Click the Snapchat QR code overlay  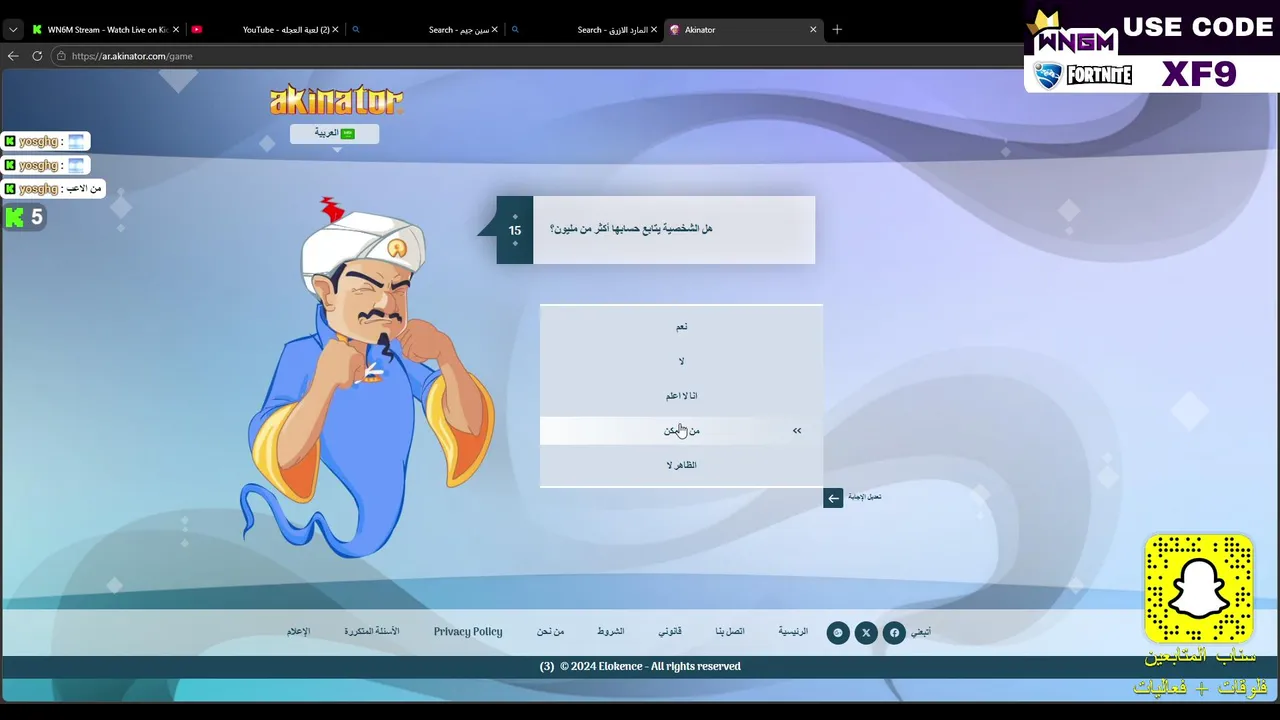[x=1199, y=589]
